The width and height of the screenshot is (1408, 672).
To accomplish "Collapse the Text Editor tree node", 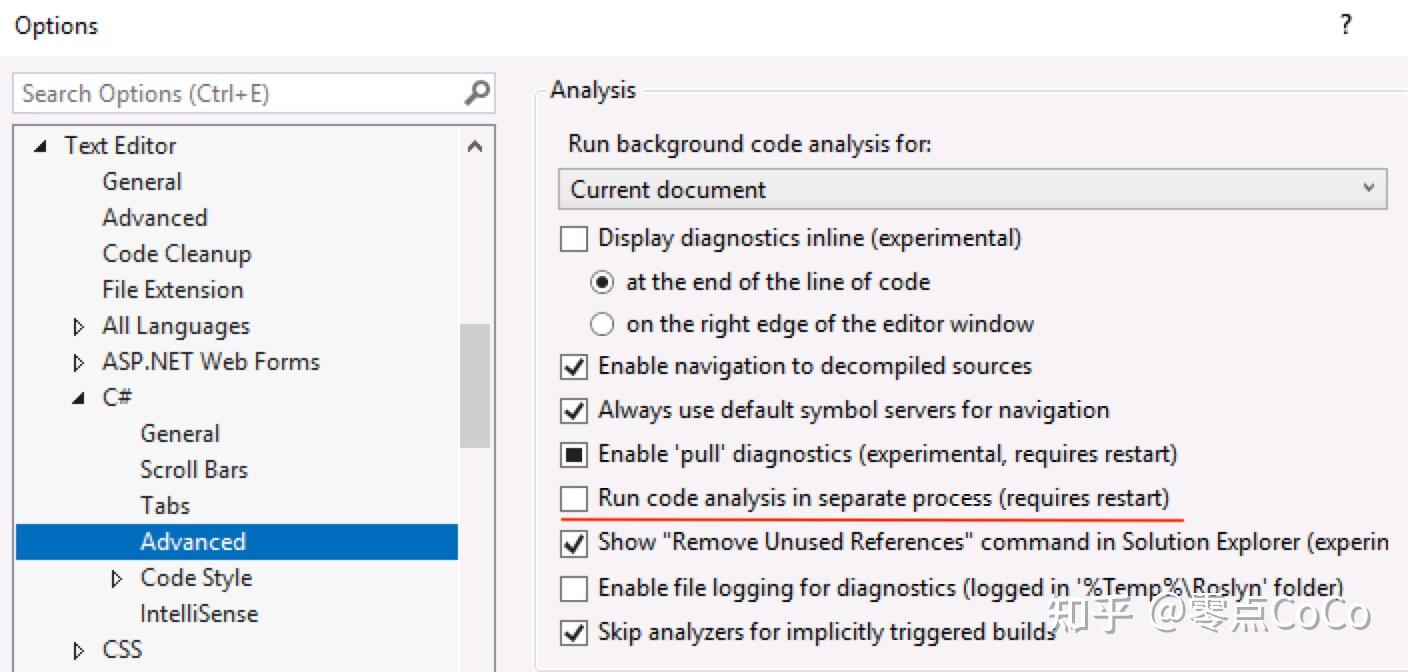I will 39,145.
